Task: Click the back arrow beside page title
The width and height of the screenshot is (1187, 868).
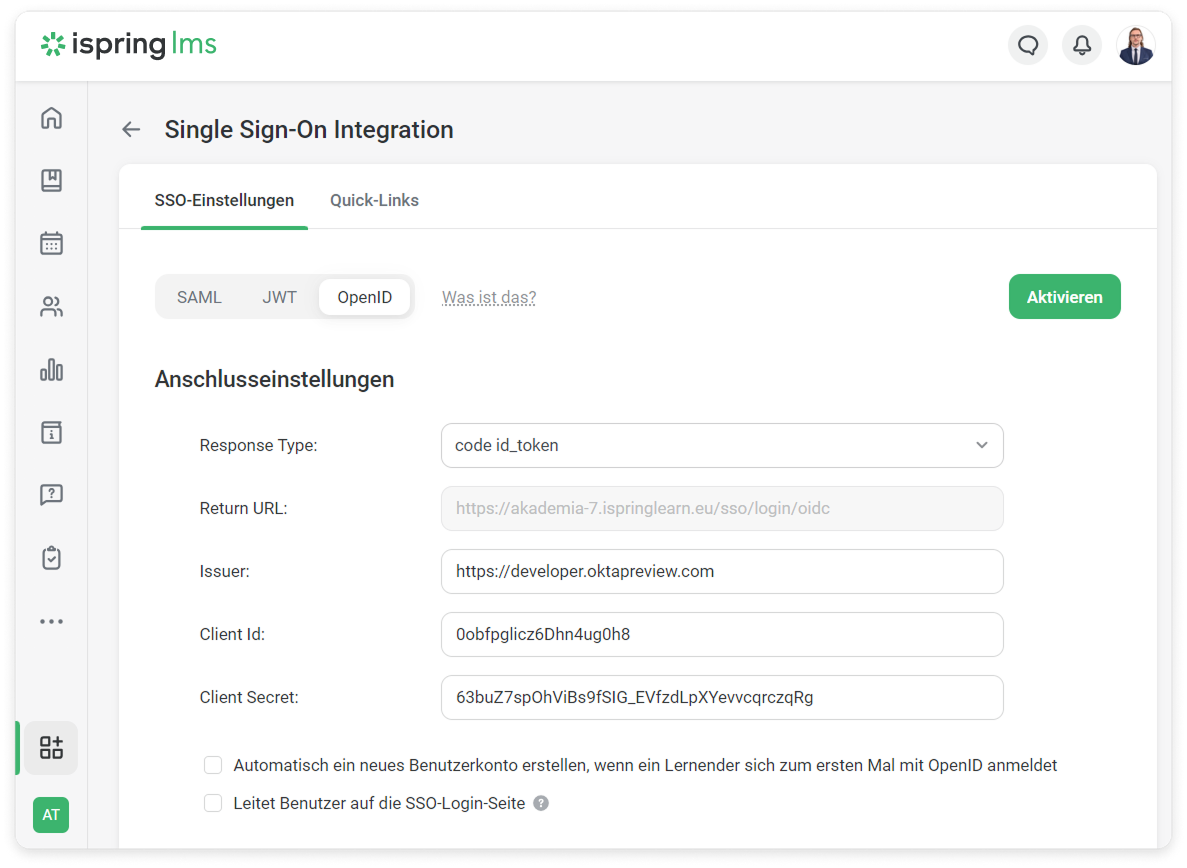Action: pyautogui.click(x=131, y=130)
